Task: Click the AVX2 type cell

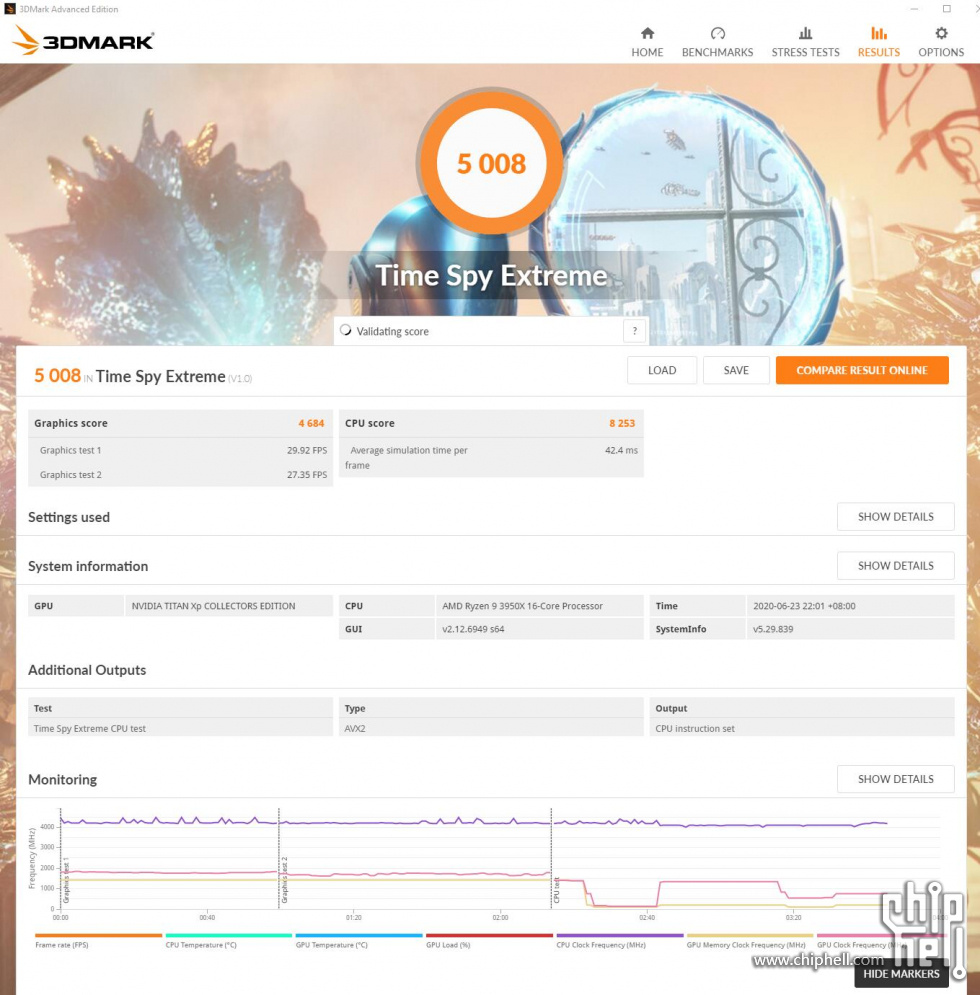Action: coord(491,728)
